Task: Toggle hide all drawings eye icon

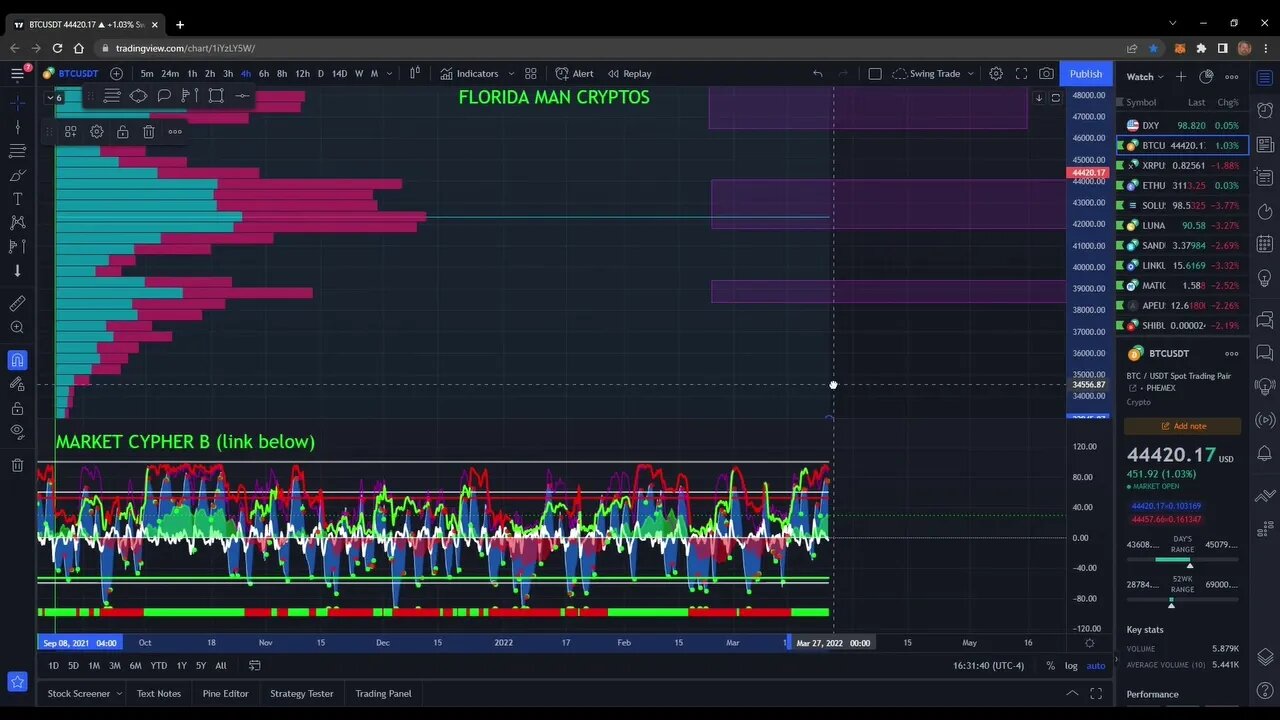Action: (17, 432)
